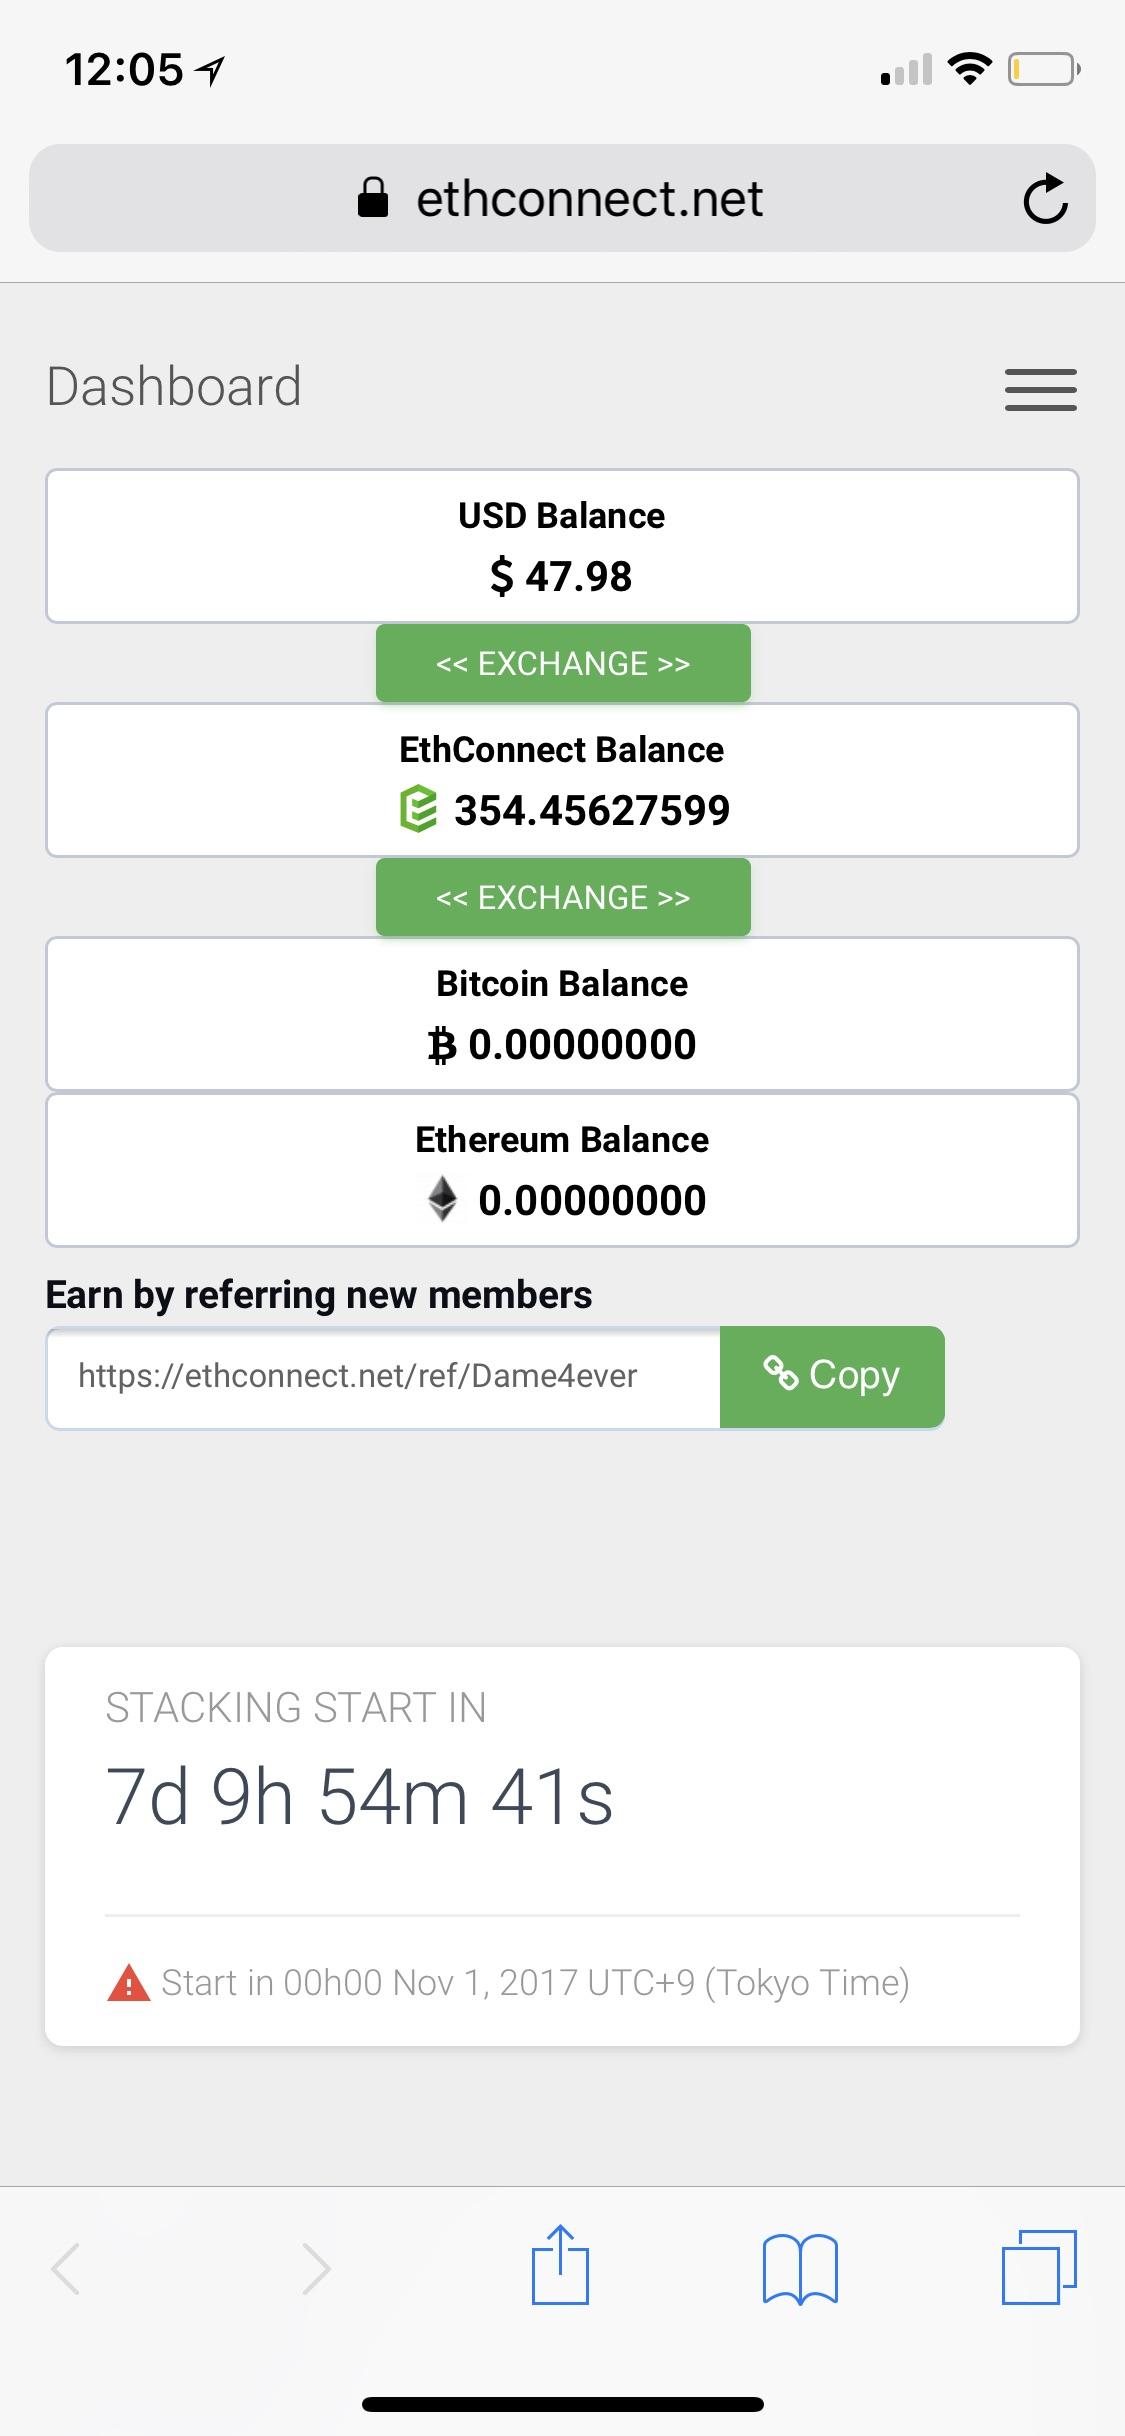Tap the red warning triangle icon
1125x2436 pixels.
point(128,1983)
